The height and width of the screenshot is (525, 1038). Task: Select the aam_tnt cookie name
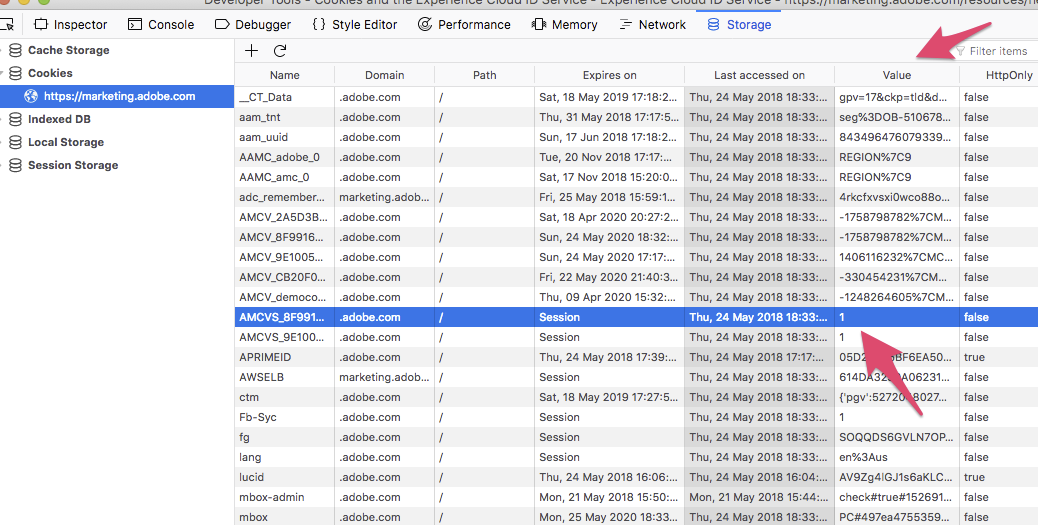coord(260,117)
